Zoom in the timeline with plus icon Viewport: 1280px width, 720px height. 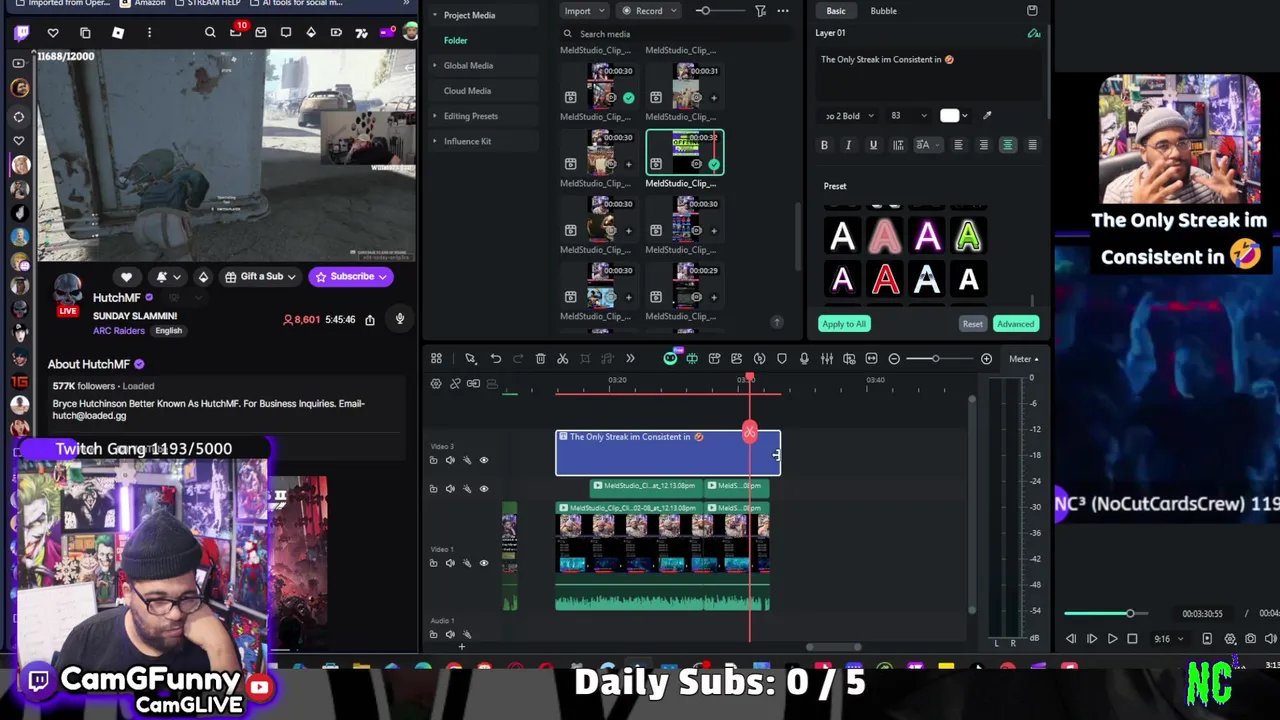tap(986, 358)
